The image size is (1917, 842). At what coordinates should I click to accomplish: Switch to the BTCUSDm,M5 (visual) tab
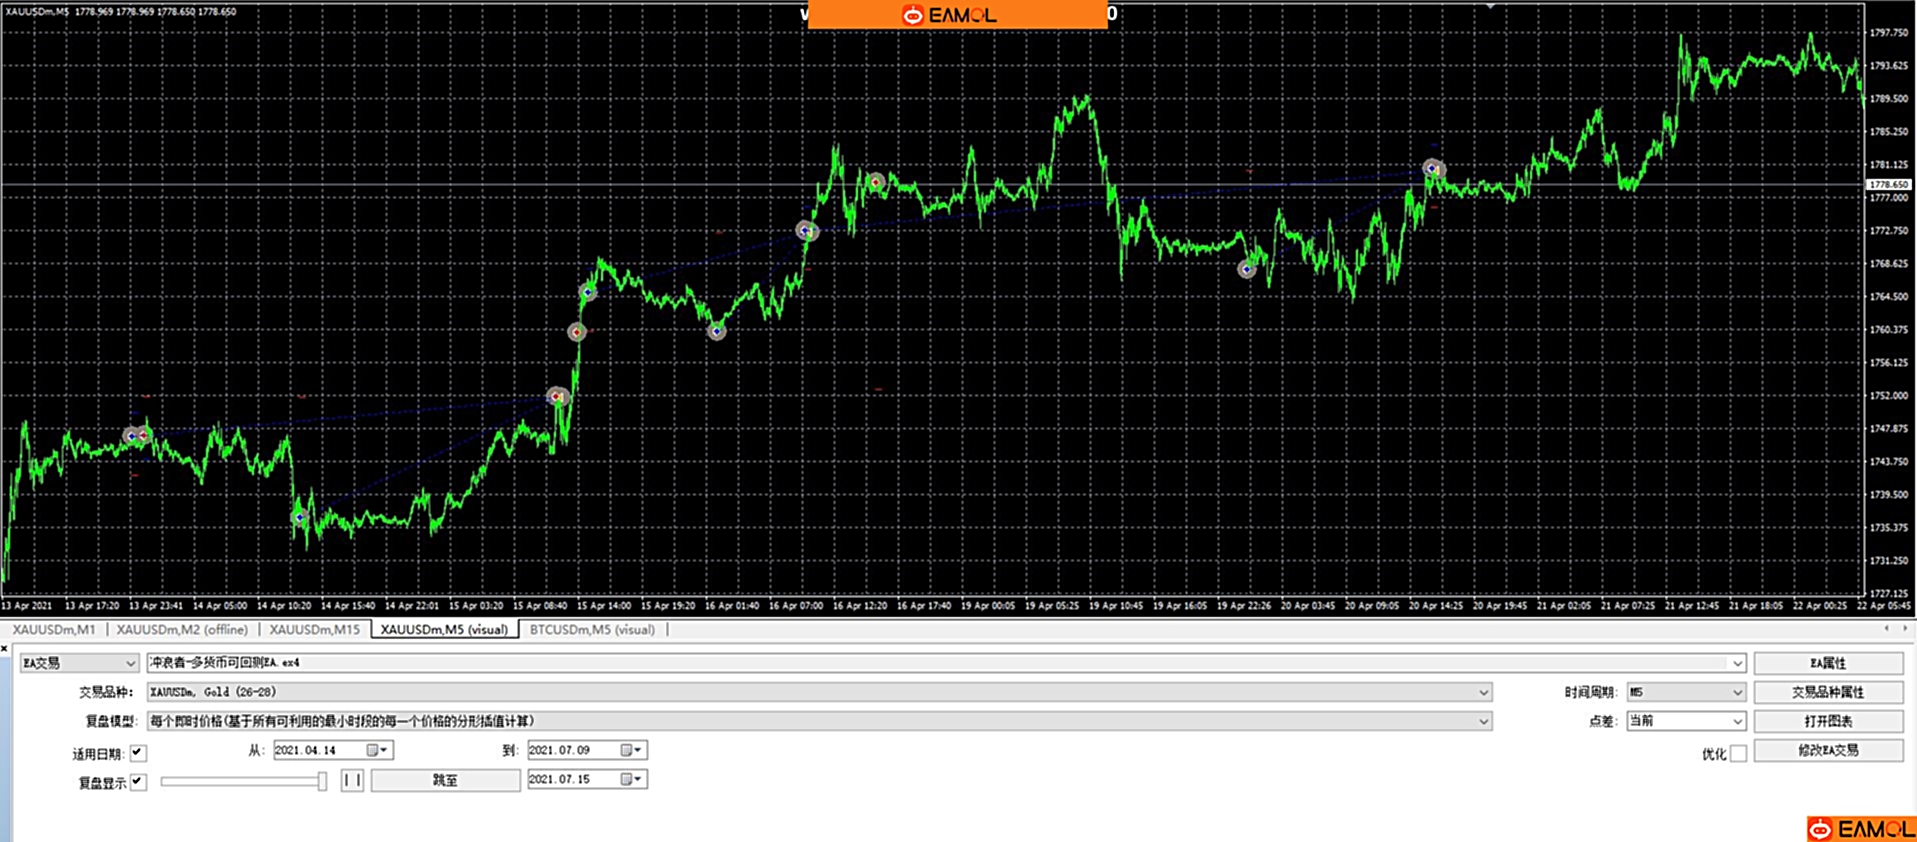(592, 629)
